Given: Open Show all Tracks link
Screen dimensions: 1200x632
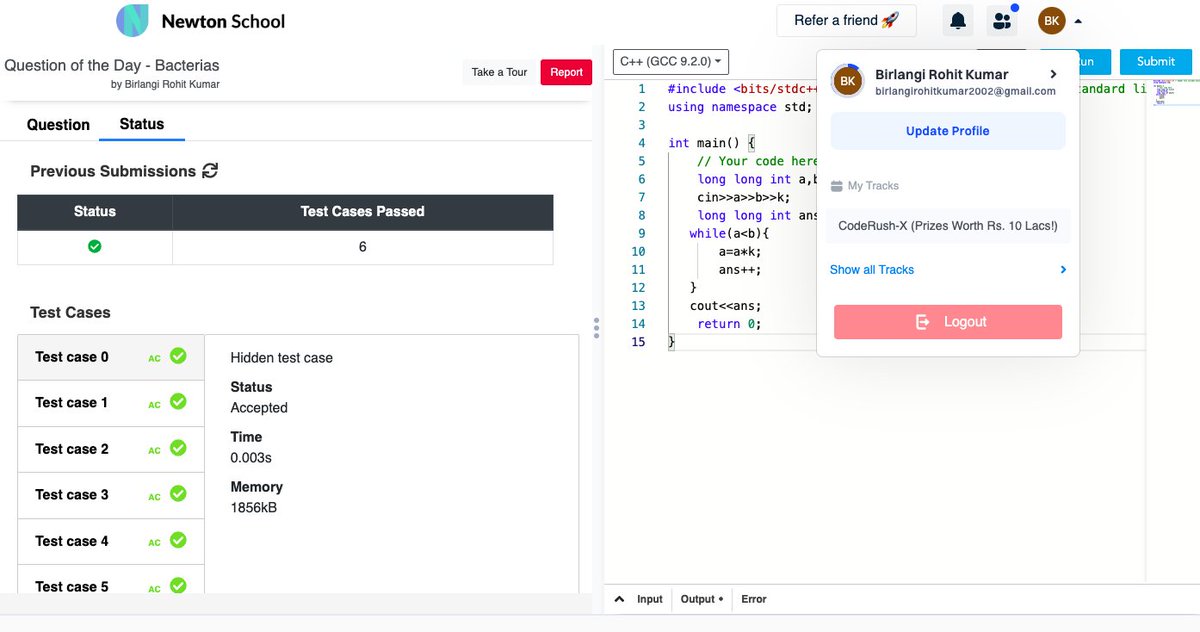Looking at the screenshot, I should tap(872, 270).
